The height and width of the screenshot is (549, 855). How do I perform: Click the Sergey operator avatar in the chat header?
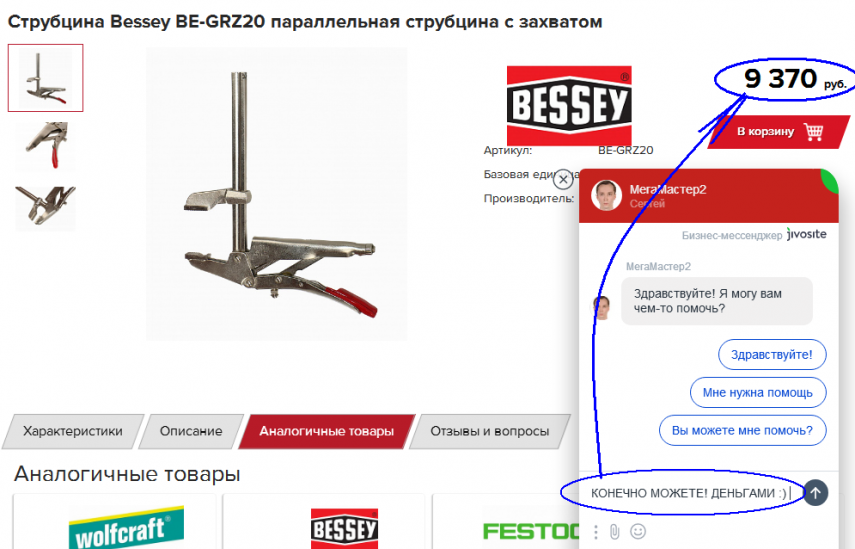click(x=606, y=195)
